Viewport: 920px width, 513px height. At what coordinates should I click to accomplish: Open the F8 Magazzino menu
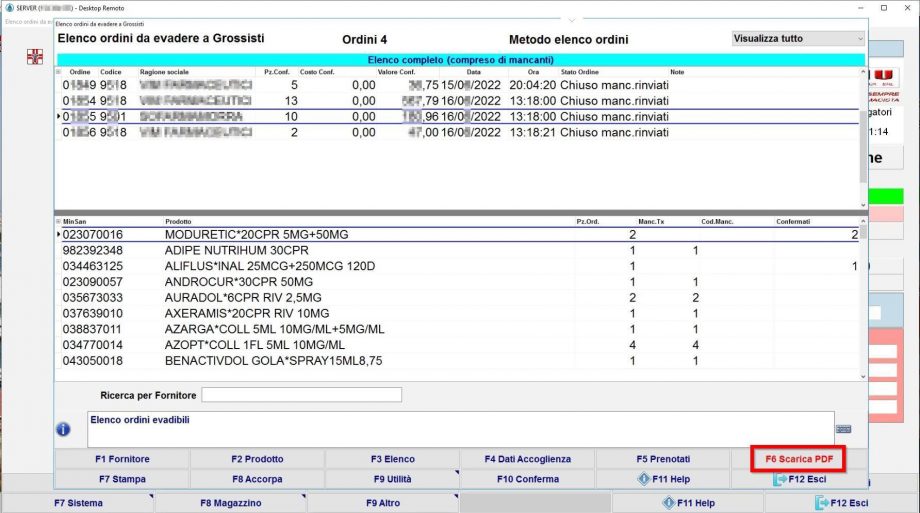pyautogui.click(x=230, y=503)
